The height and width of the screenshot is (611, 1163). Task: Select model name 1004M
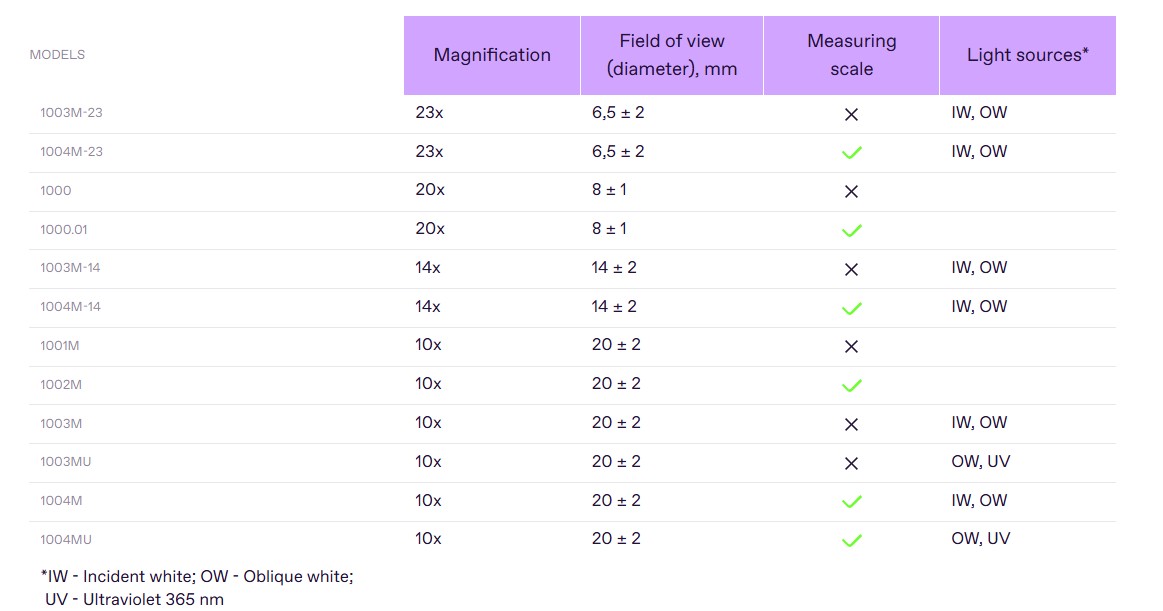(61, 501)
